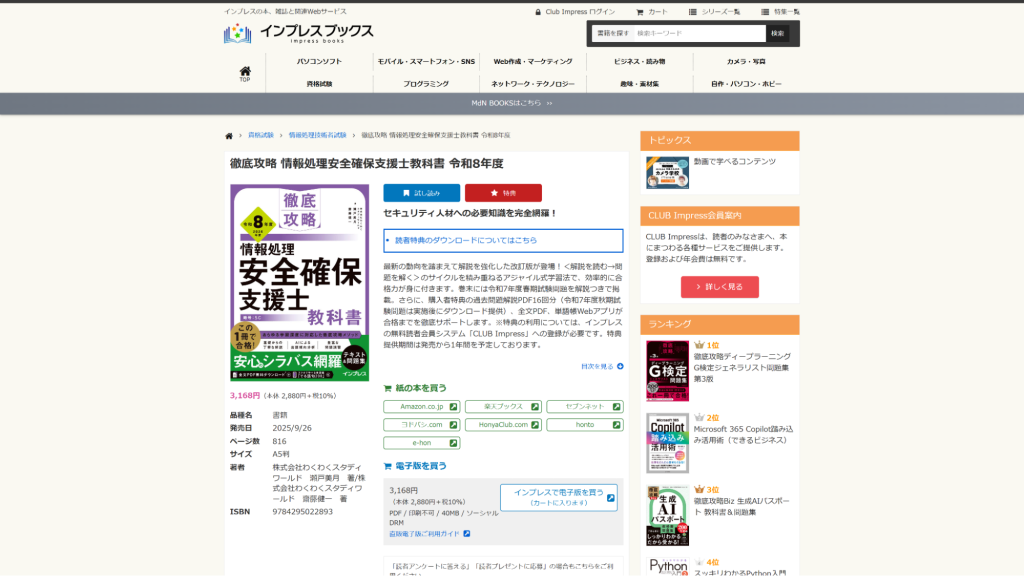Image resolution: width=1024 pixels, height=576 pixels.
Task: Open 徹底攻略ディープラーニングG検定 title link
Action: pos(742,368)
